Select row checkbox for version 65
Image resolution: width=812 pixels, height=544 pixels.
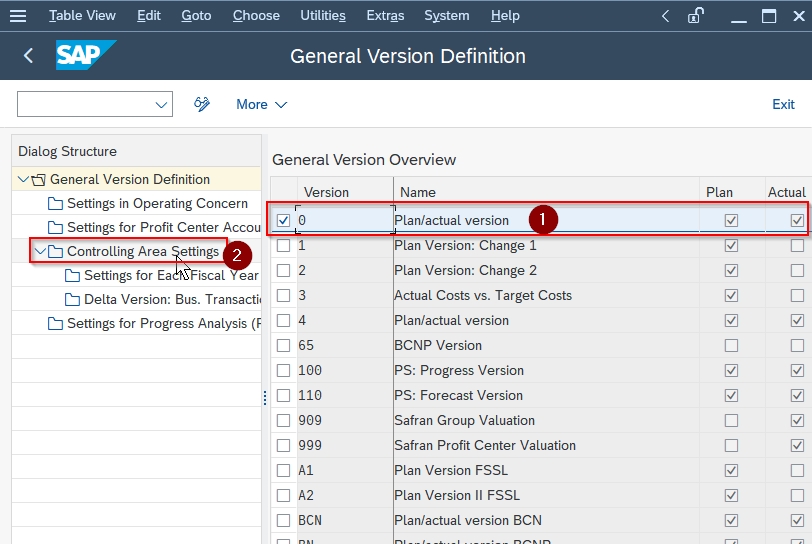tap(283, 345)
